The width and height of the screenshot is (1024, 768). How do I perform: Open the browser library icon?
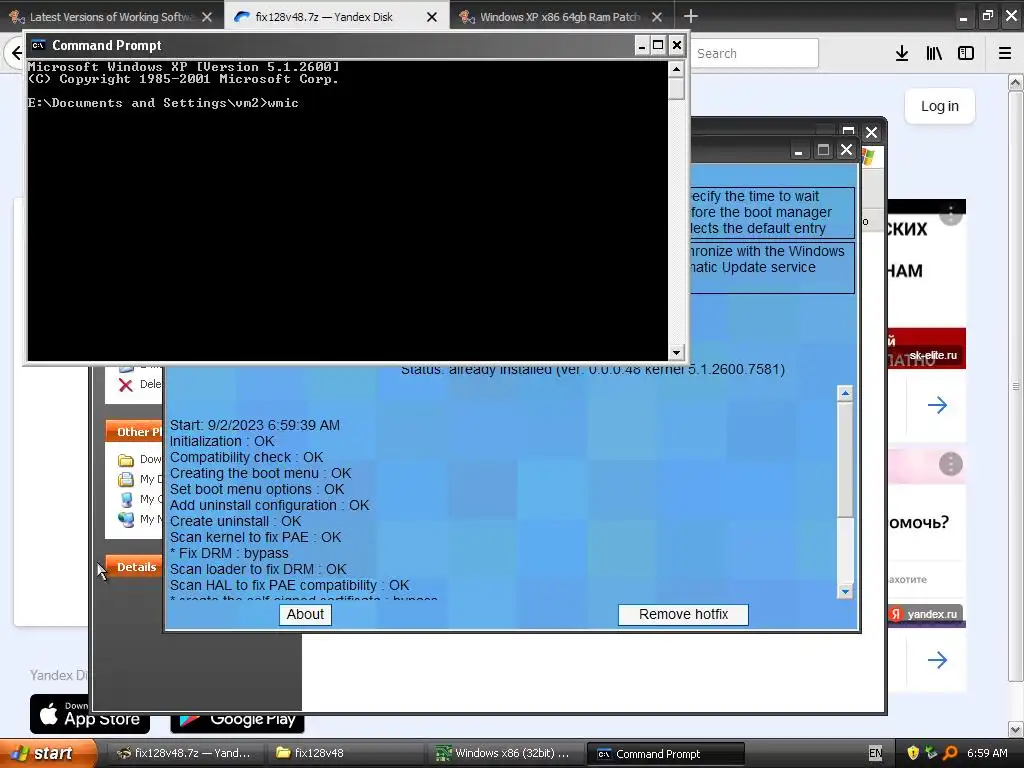click(x=934, y=54)
